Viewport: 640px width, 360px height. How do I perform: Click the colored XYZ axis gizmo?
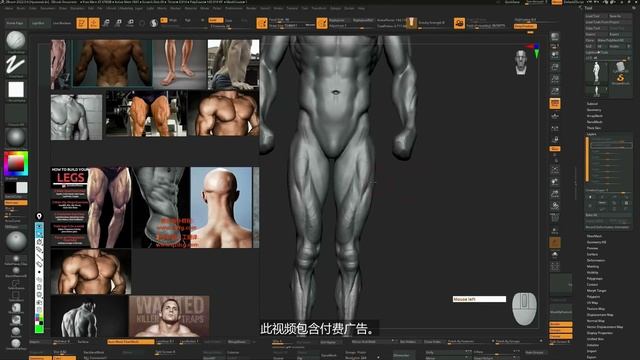pyautogui.click(x=534, y=50)
